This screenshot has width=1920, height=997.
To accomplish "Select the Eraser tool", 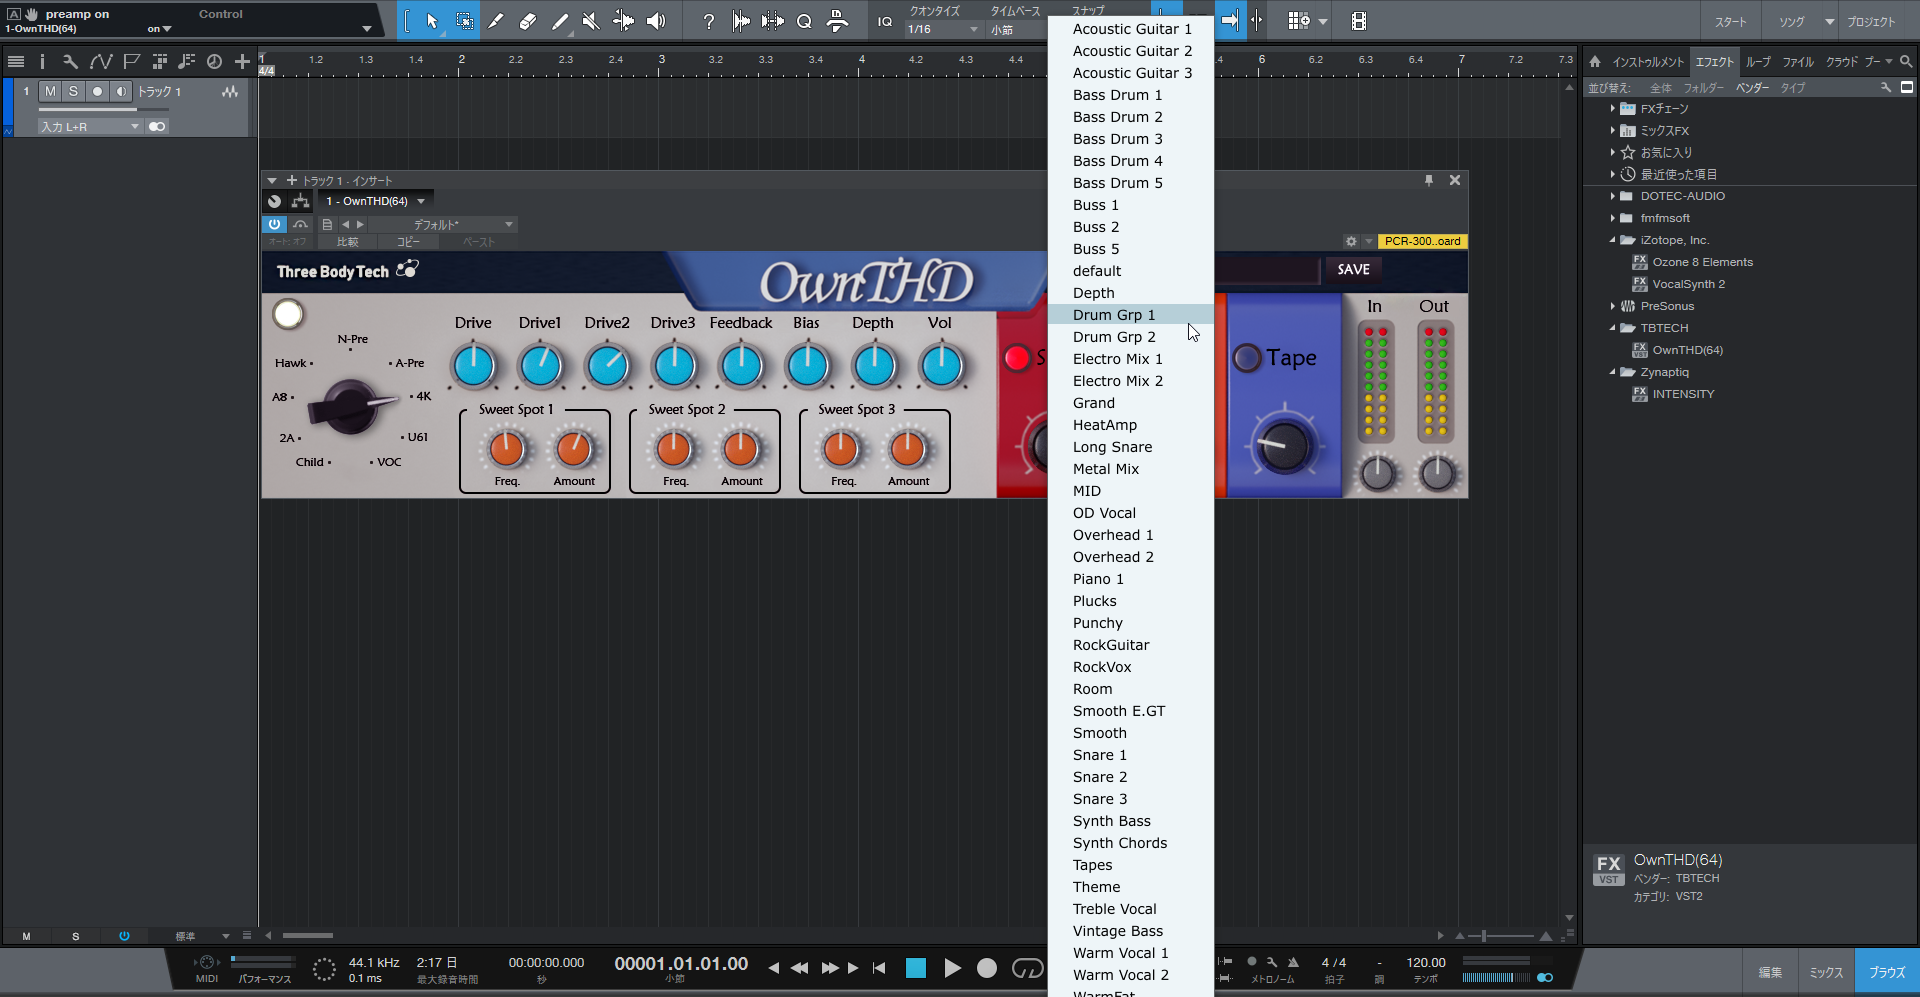I will click(x=528, y=21).
